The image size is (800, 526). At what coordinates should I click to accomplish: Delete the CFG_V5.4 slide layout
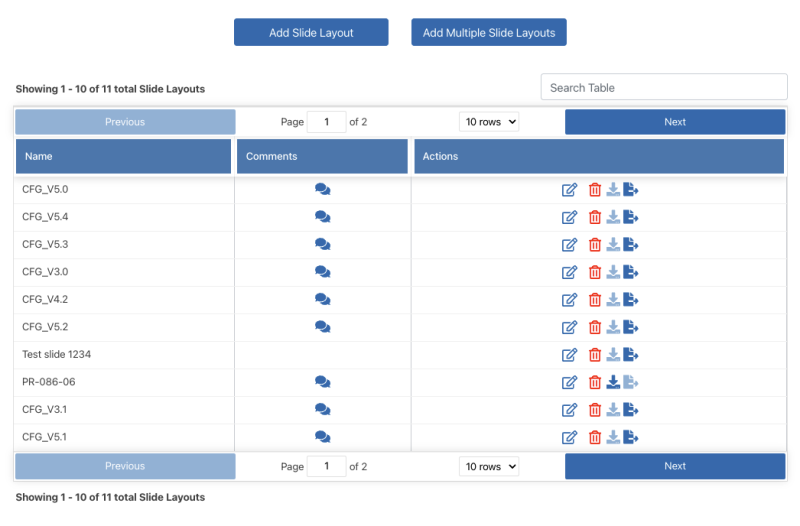(x=595, y=217)
